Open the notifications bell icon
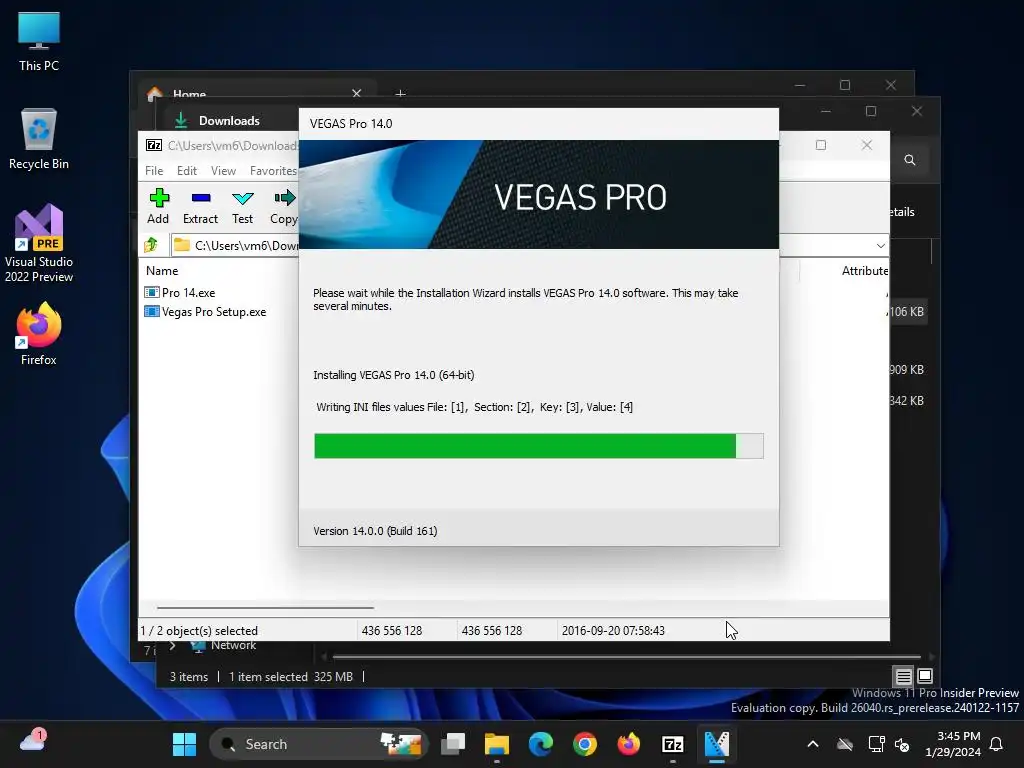Viewport: 1024px width, 768px height. (x=997, y=744)
